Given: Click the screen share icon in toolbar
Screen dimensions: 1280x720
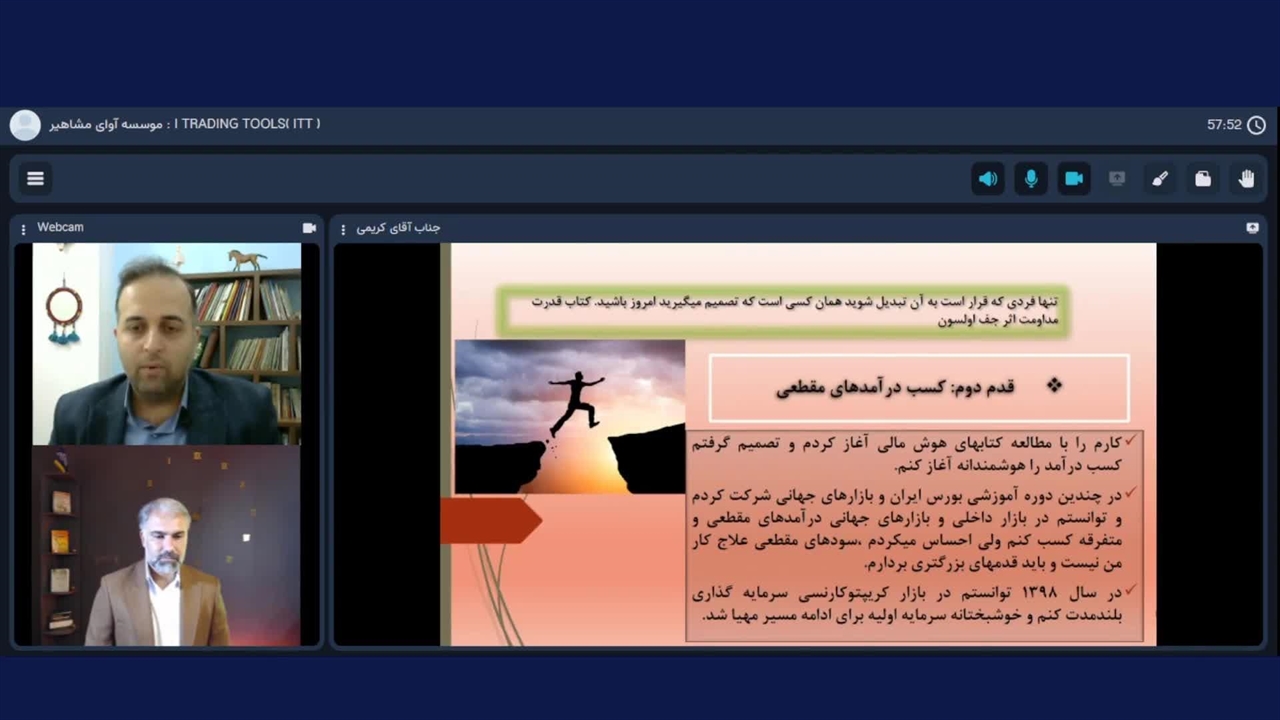Looking at the screenshot, I should coord(1117,179).
